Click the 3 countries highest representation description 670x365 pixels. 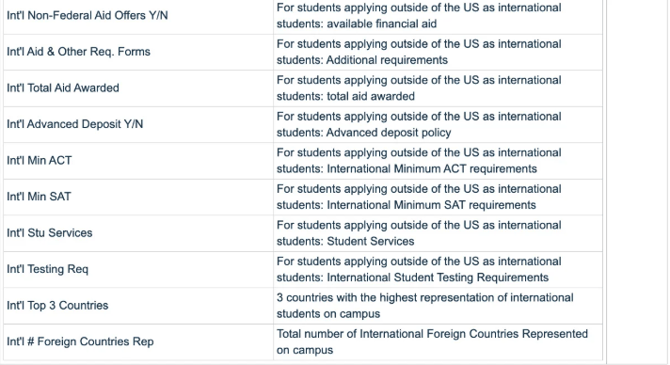click(x=425, y=306)
